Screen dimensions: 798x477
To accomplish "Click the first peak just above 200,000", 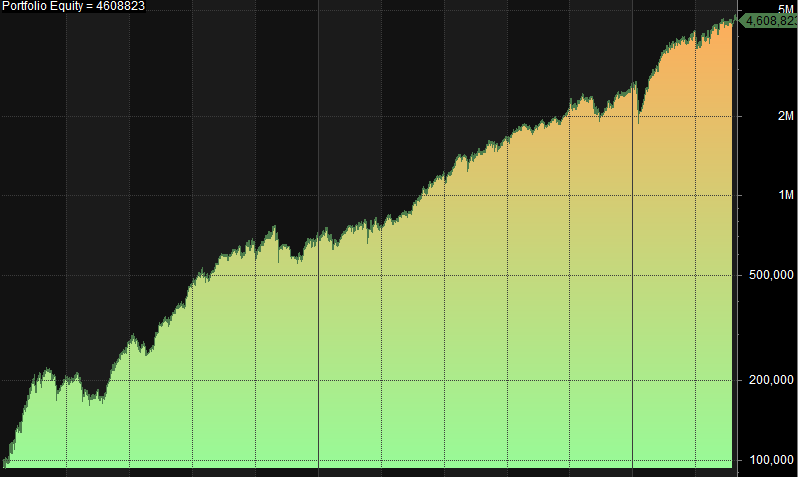I will click(45, 371).
